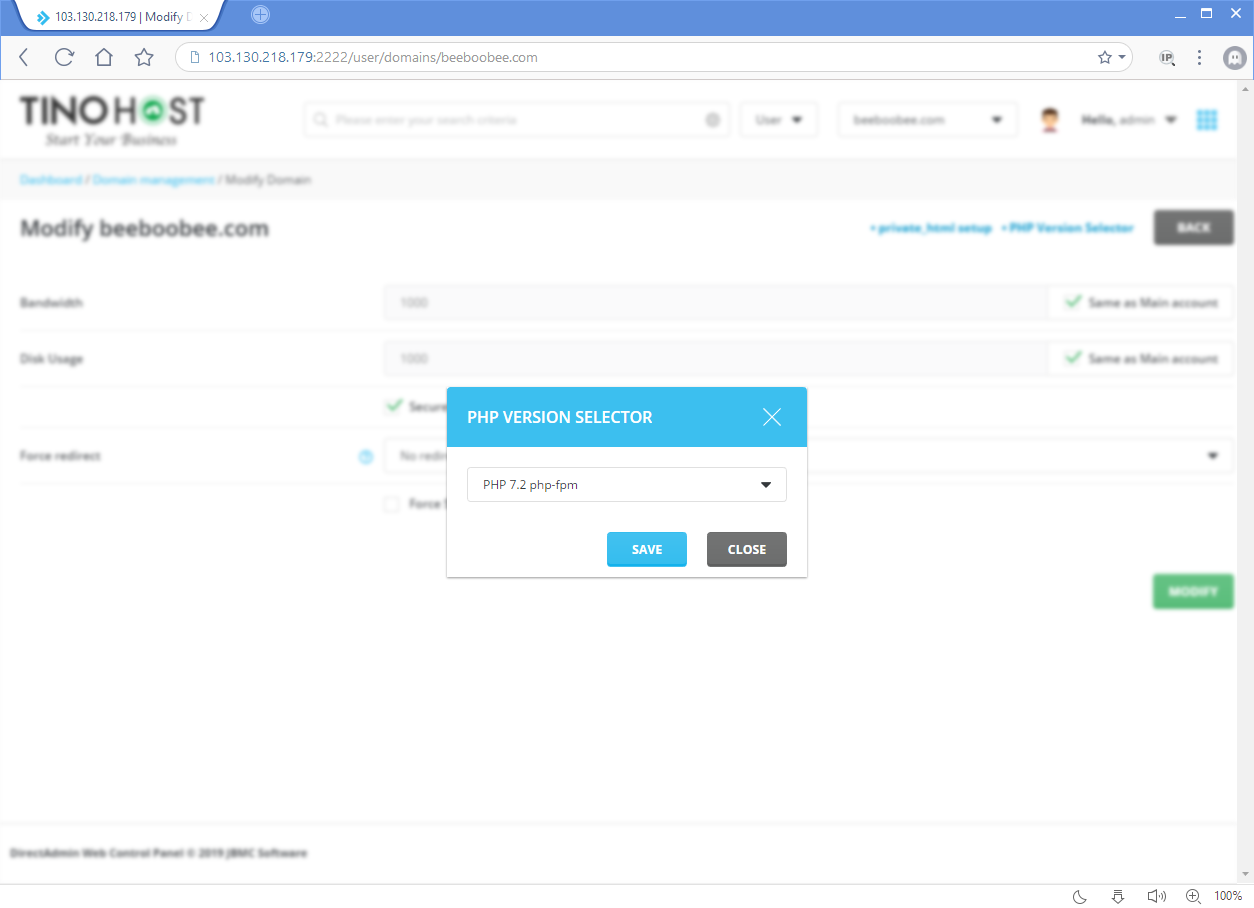The image size is (1254, 908).
Task: Open the apps grid icon in header
Action: [1207, 120]
